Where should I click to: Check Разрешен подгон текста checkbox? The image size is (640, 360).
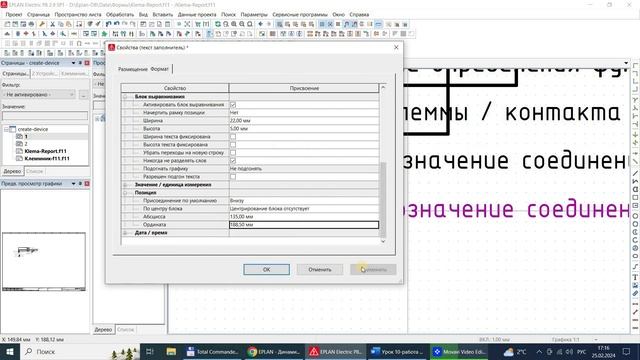coord(233,177)
